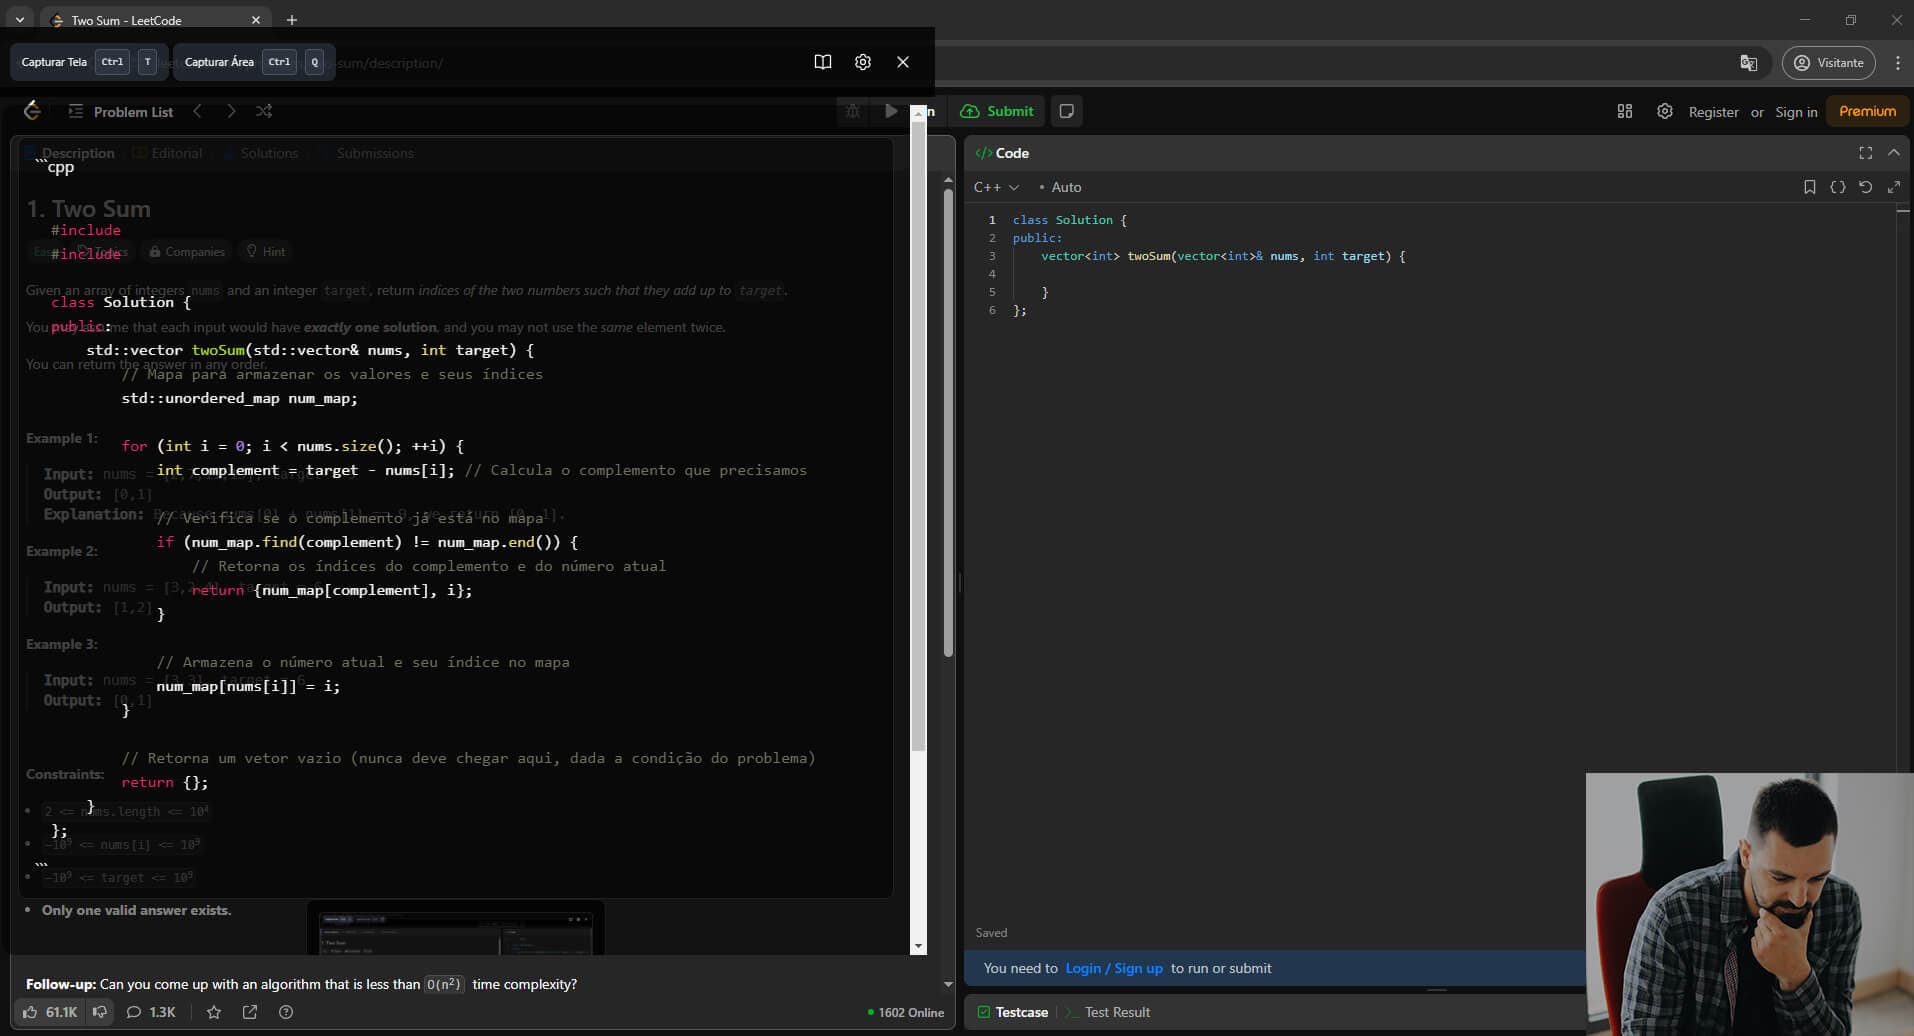Click the debug bug icon
Viewport: 1914px width, 1036px height.
[x=852, y=111]
